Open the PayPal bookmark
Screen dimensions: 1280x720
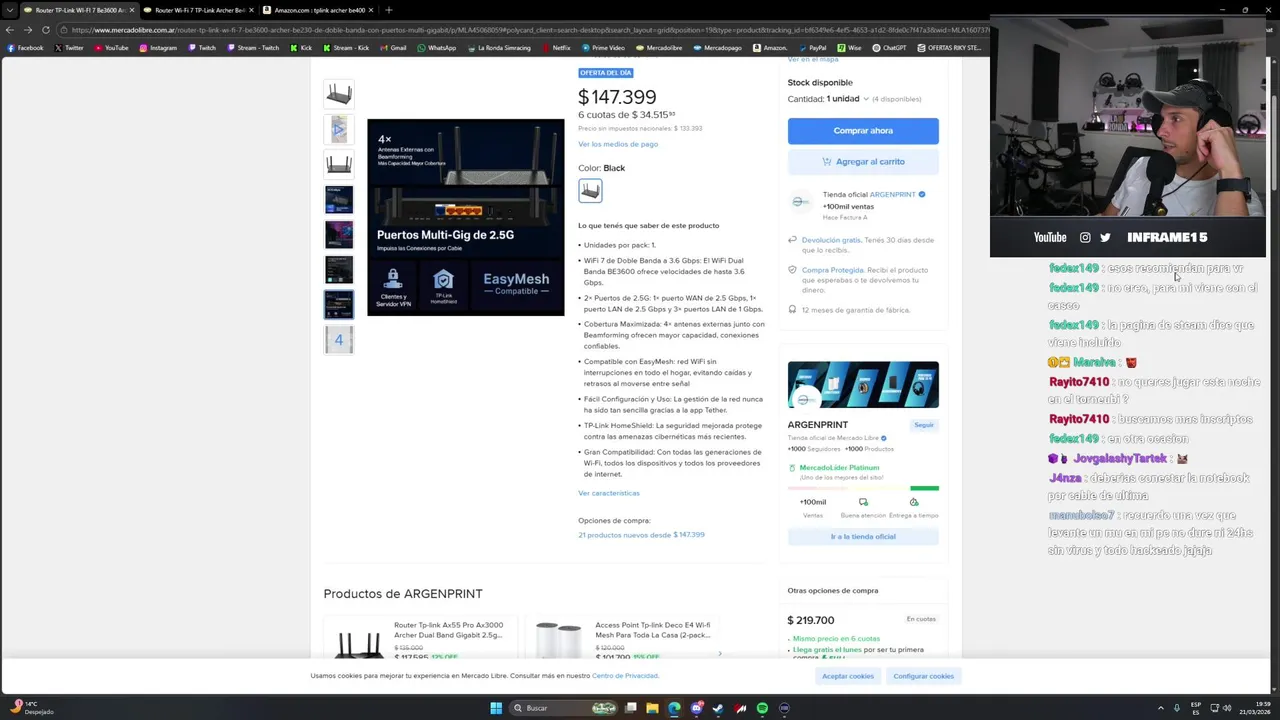click(811, 48)
